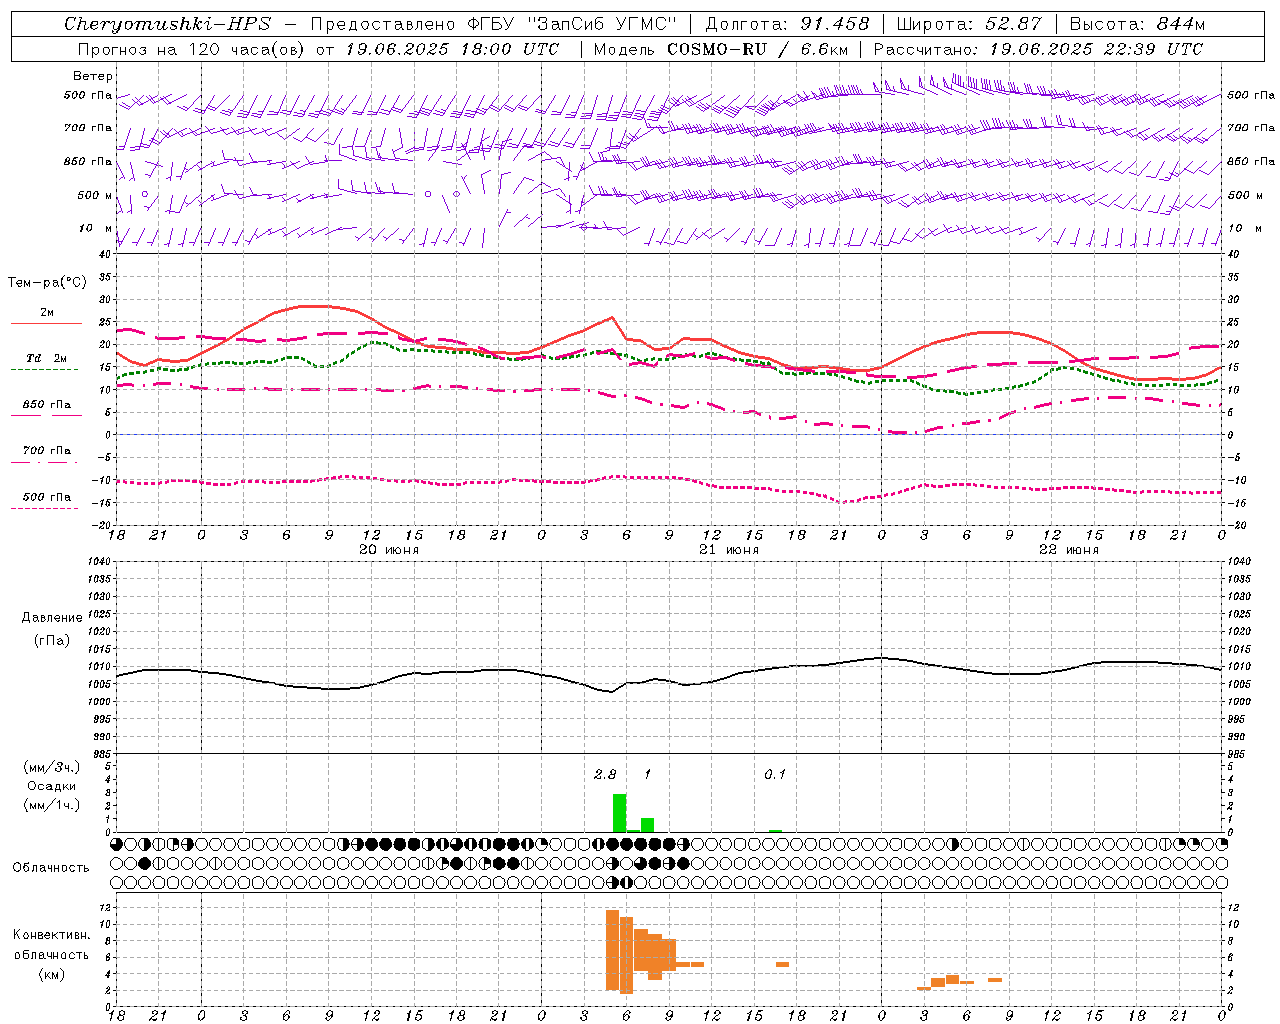Click the 'Конвективн.' convective cloud label
Screen dimensions: 1280x1024
(52, 935)
